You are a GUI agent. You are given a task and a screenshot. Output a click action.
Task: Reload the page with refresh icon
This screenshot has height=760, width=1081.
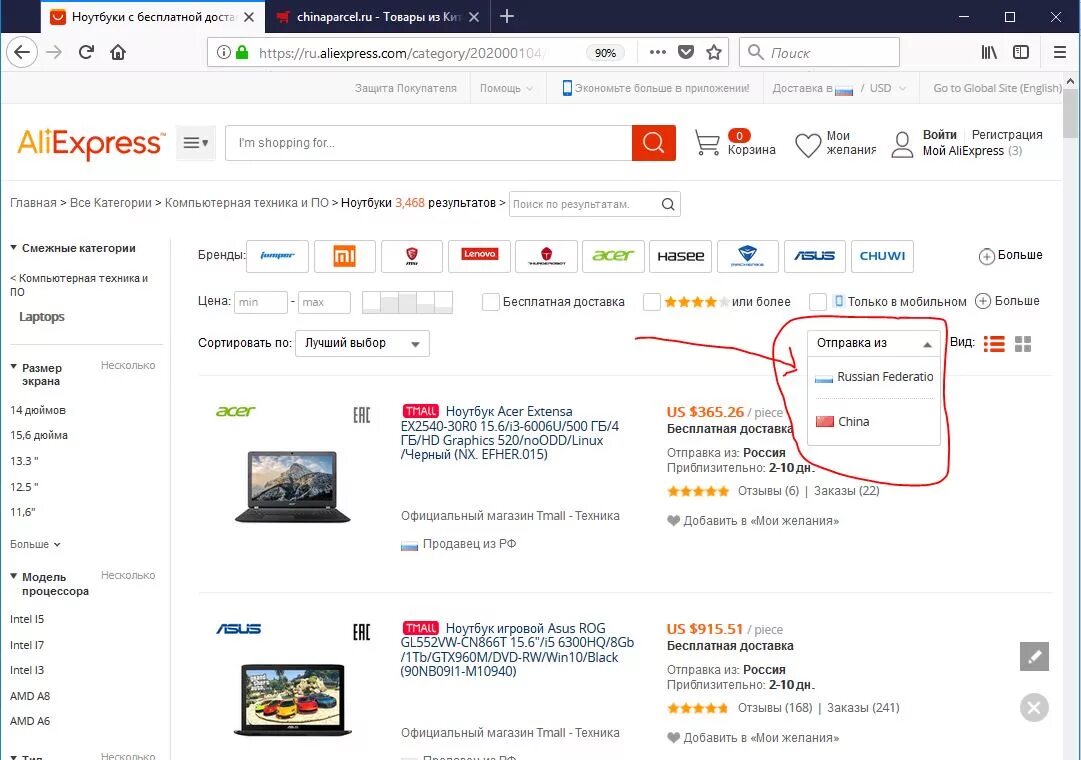tap(86, 52)
